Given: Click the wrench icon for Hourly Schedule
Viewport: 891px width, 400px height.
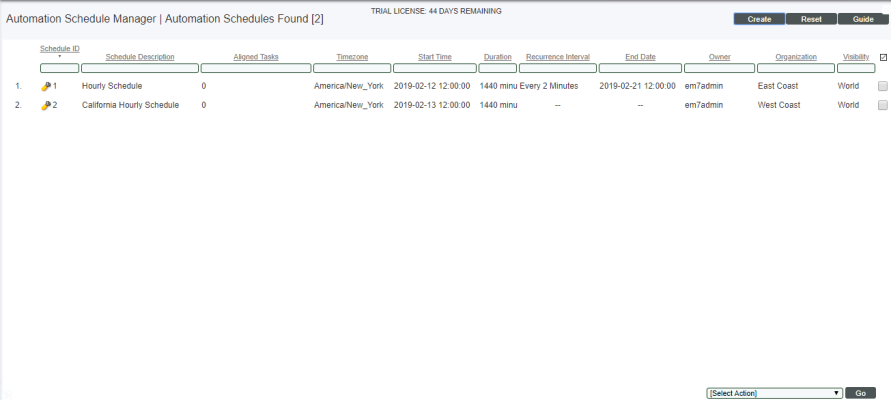Looking at the screenshot, I should tap(46, 87).
